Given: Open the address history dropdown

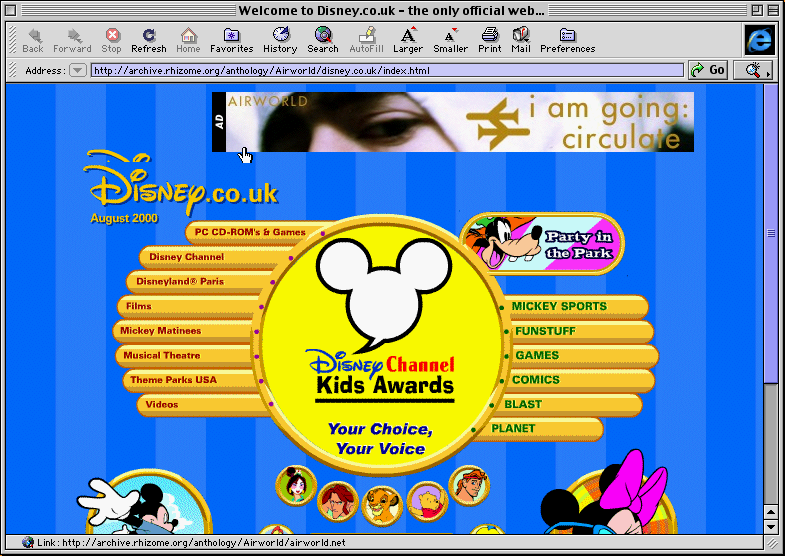Looking at the screenshot, I should point(78,70).
